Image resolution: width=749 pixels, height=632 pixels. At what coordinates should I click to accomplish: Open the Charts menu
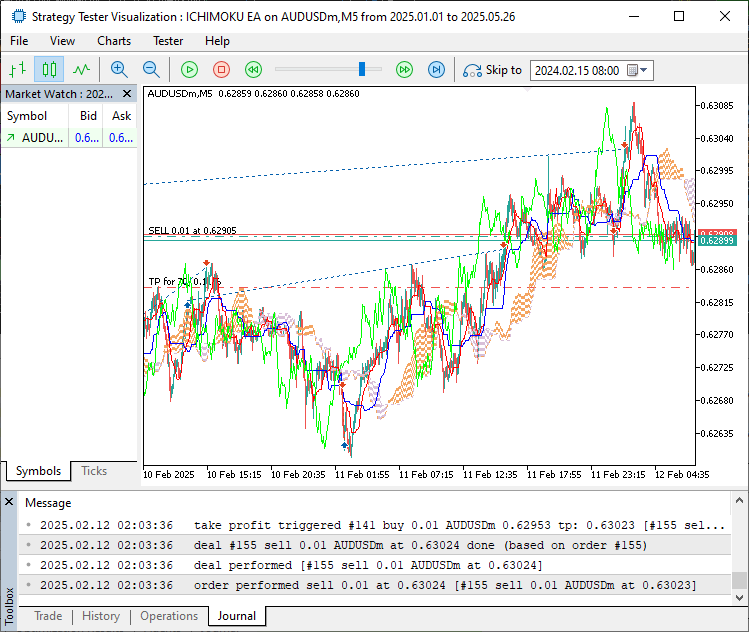(x=114, y=41)
